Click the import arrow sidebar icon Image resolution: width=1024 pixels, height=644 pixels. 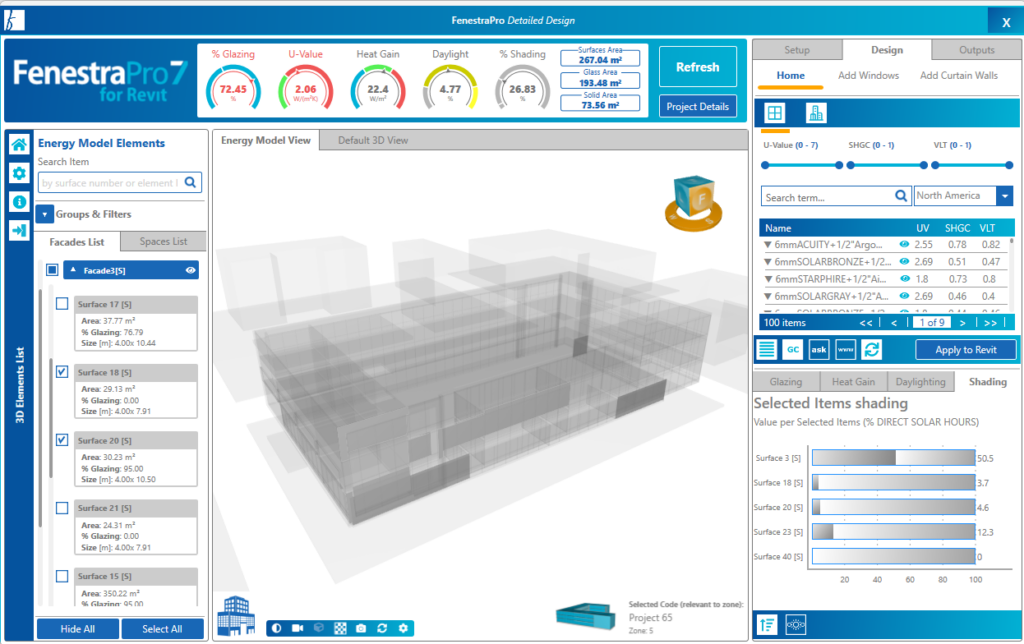(x=19, y=231)
